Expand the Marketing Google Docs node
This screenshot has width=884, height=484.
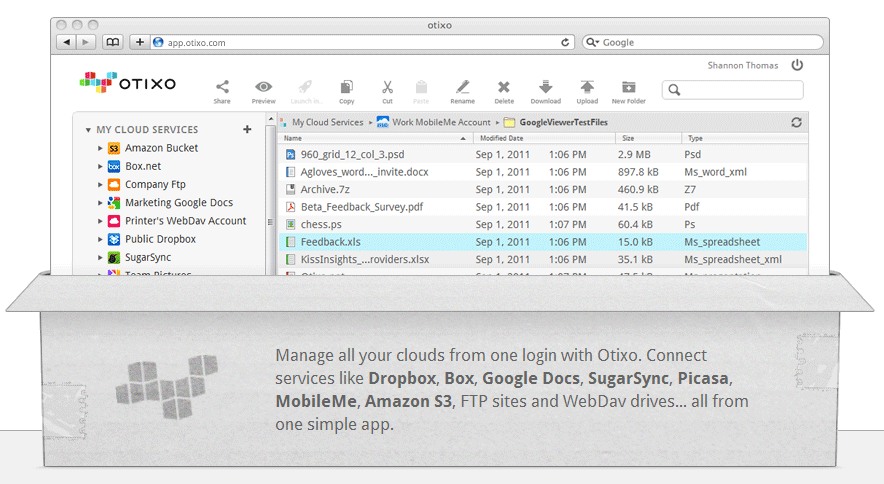pos(100,203)
